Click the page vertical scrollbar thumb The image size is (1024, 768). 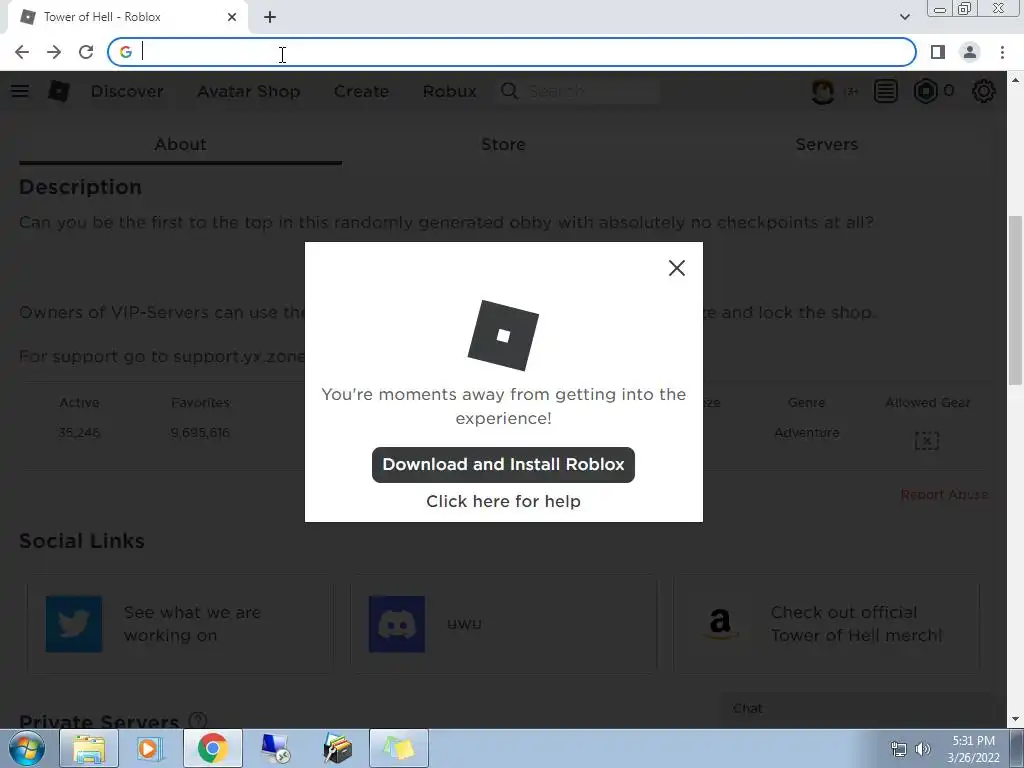1016,300
